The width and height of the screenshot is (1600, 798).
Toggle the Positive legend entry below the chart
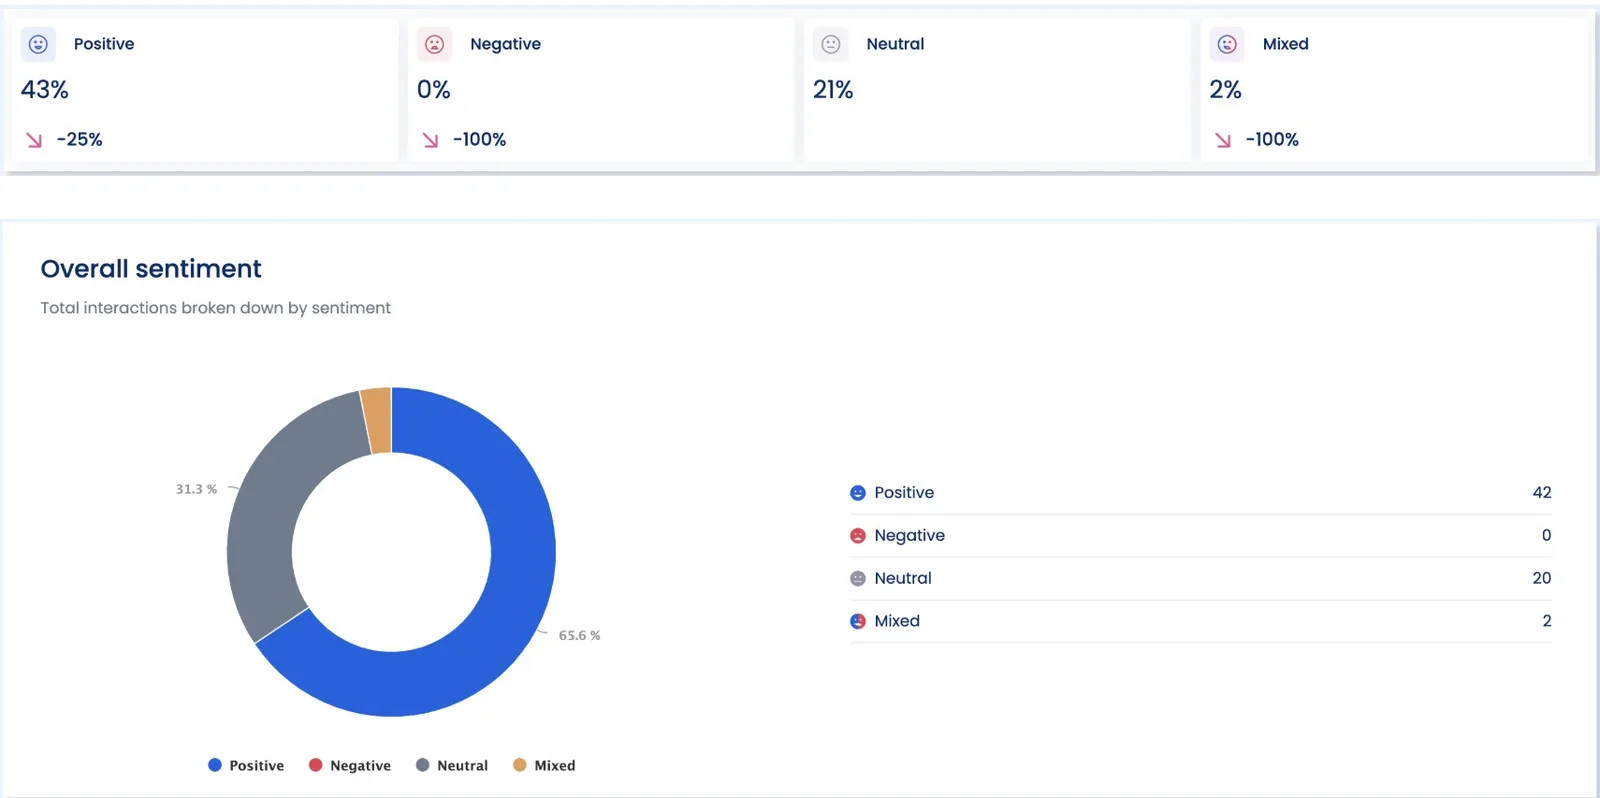(247, 765)
